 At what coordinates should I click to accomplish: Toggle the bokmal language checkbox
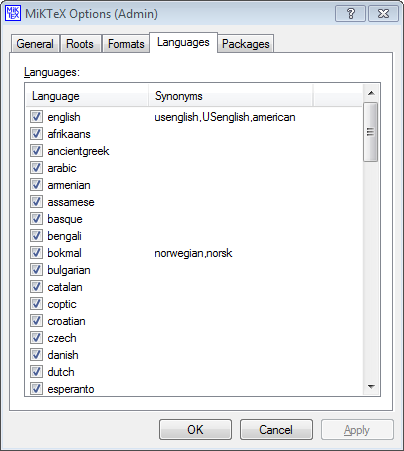point(36,253)
